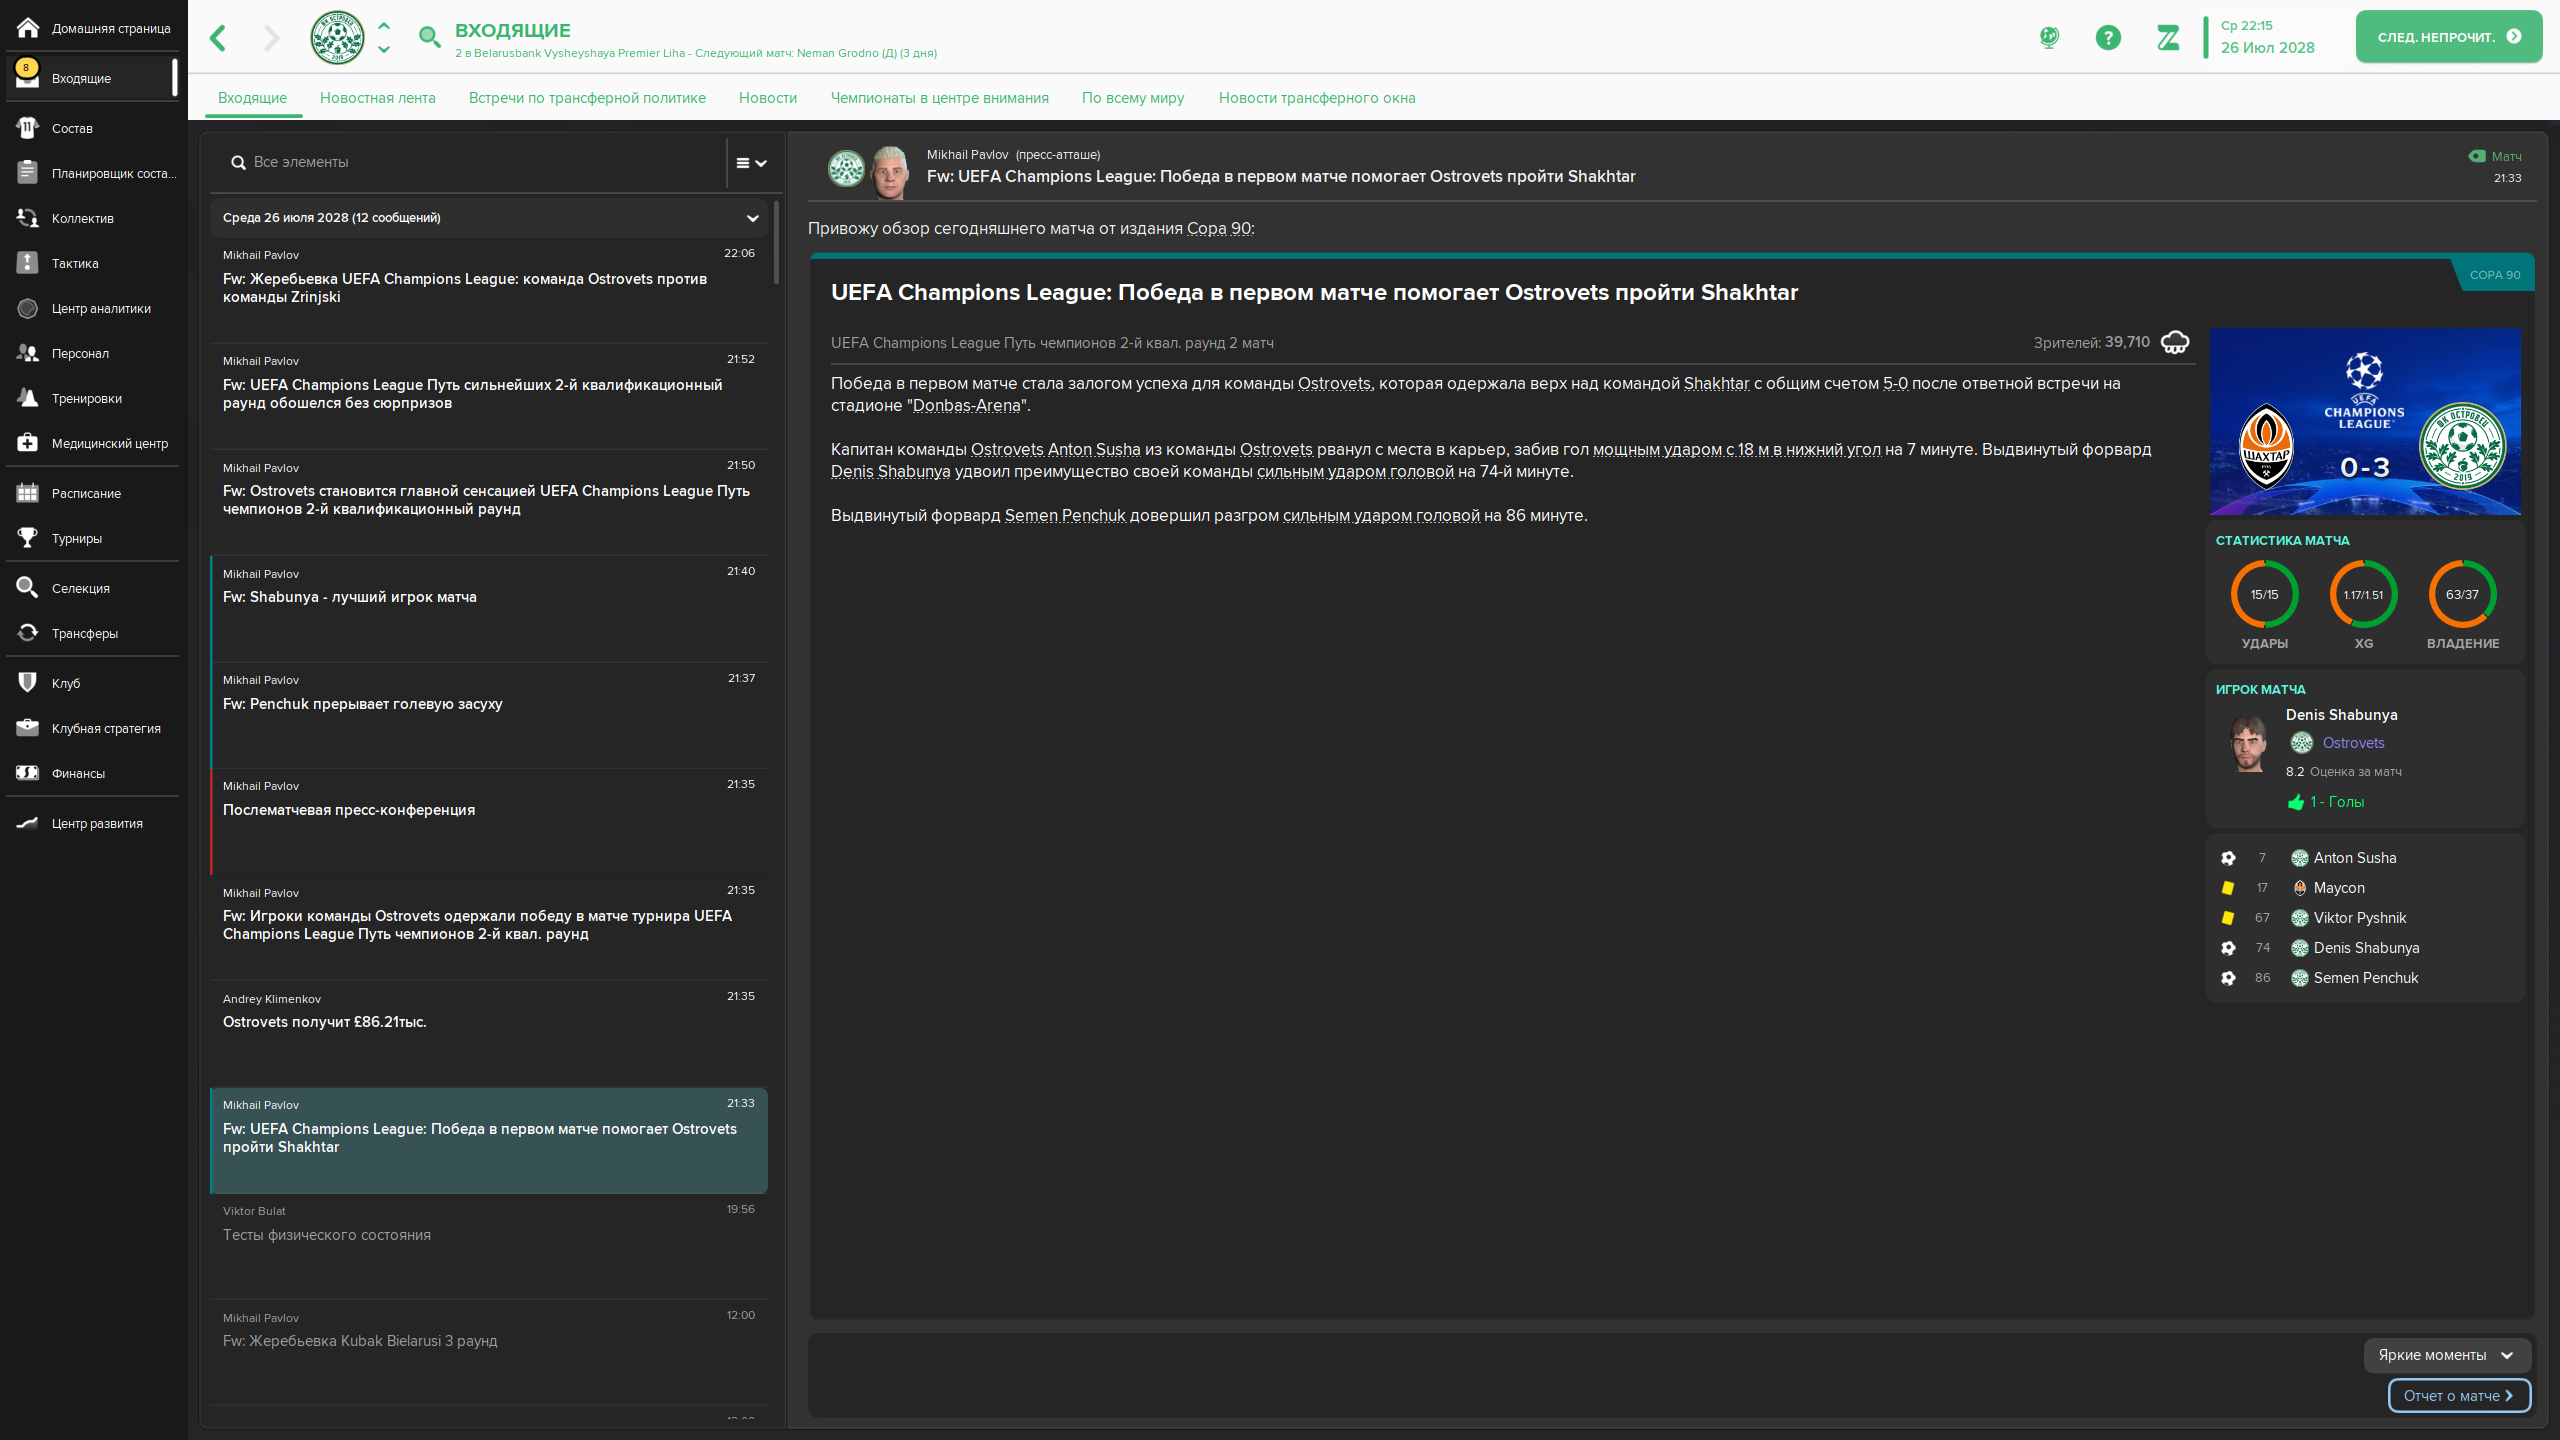Open the Squad (Состав) shirt icon
This screenshot has width=2560, height=1440.
click(28, 128)
